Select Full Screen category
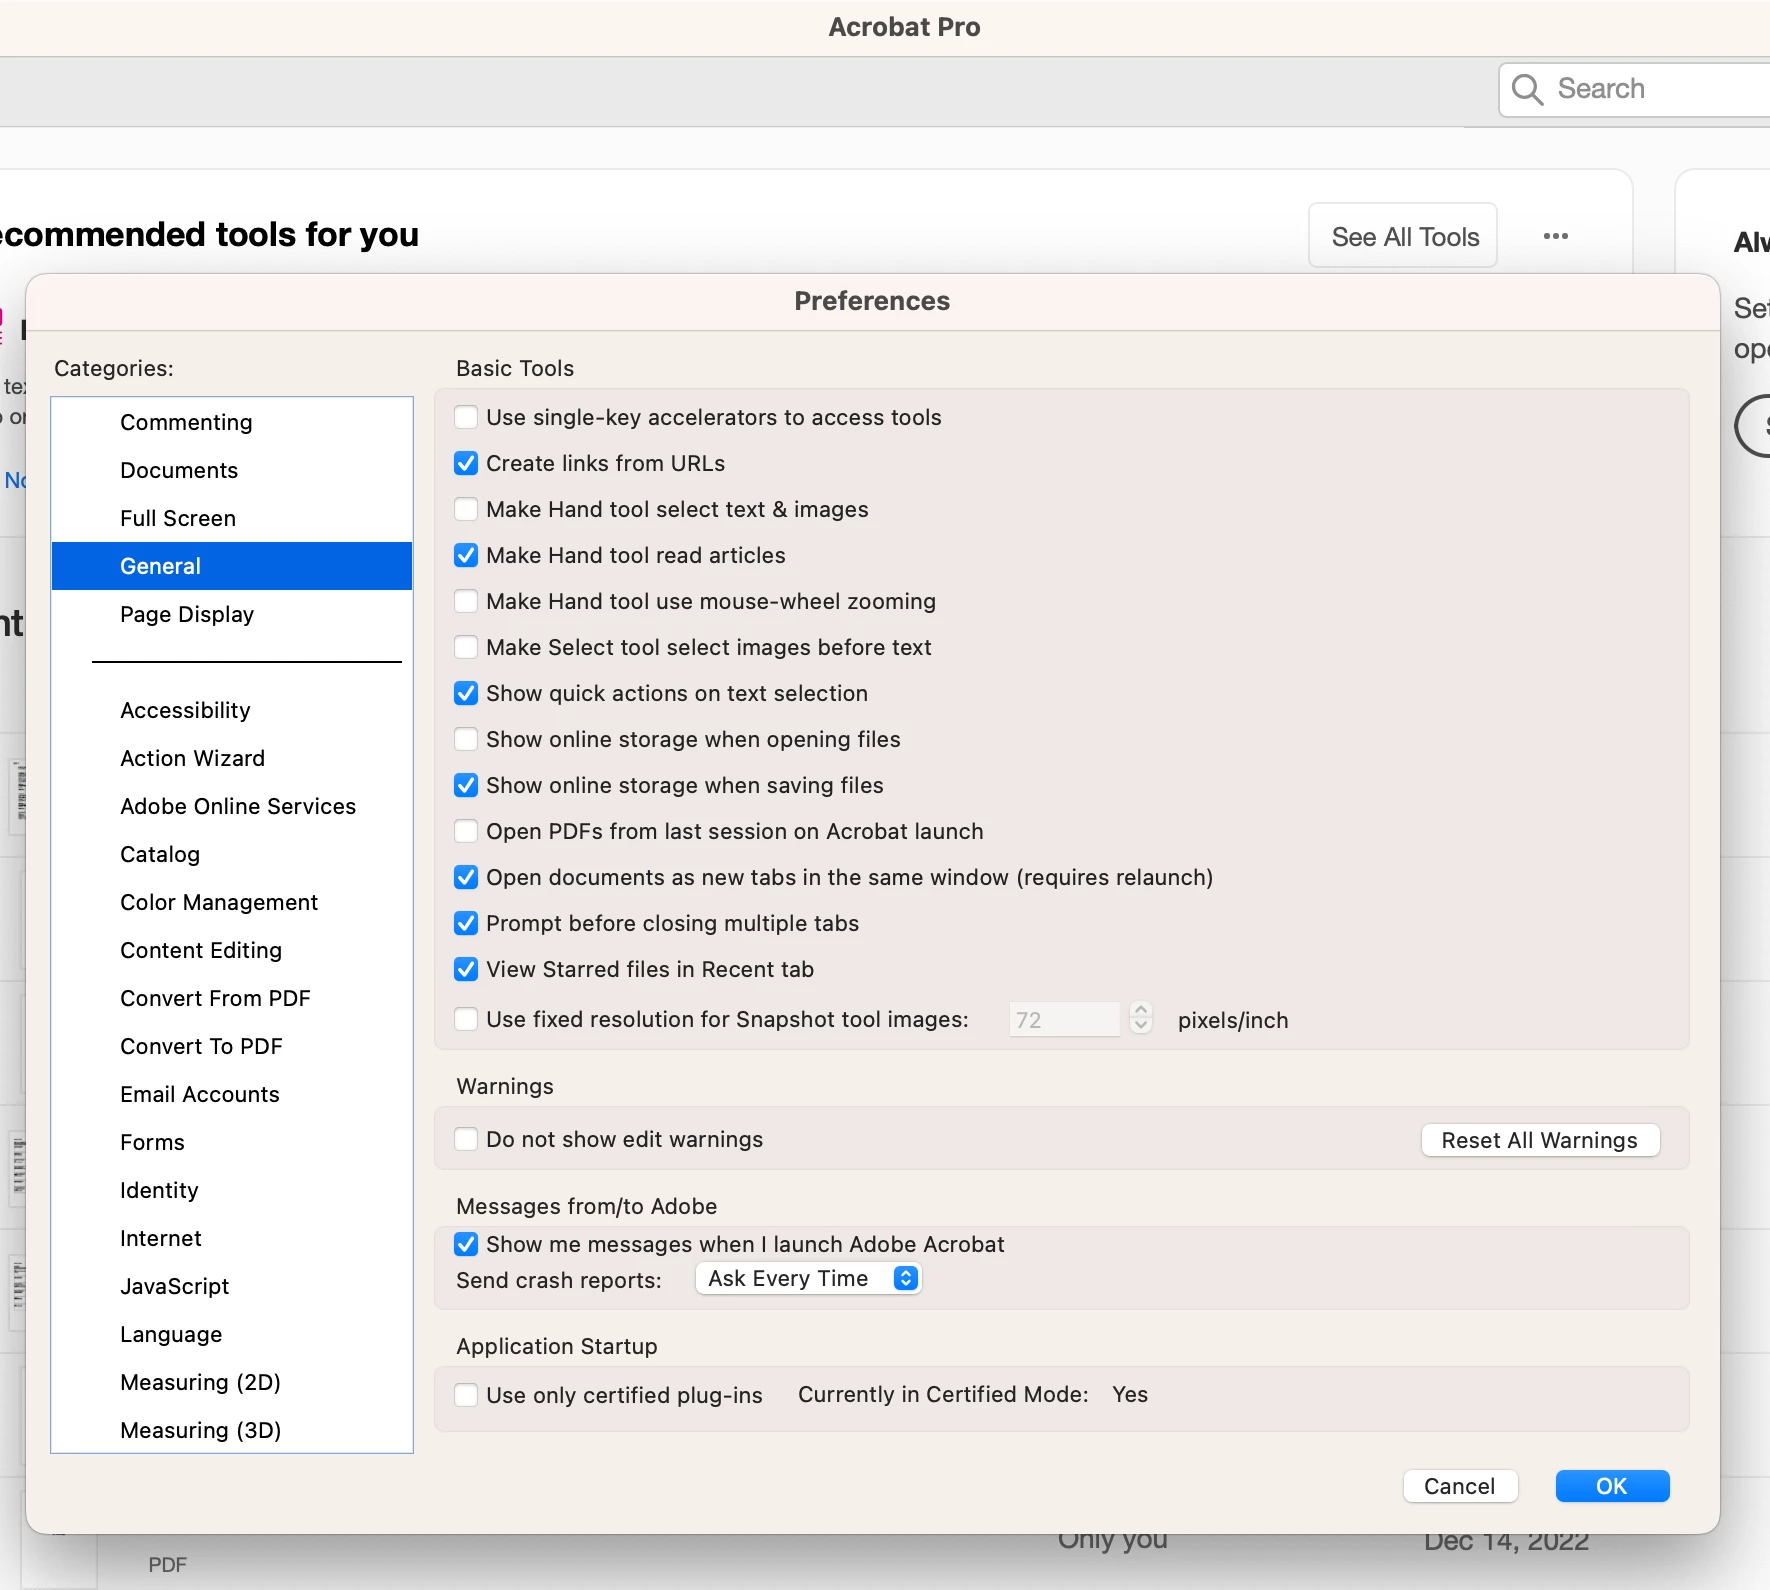1770x1590 pixels. point(232,518)
